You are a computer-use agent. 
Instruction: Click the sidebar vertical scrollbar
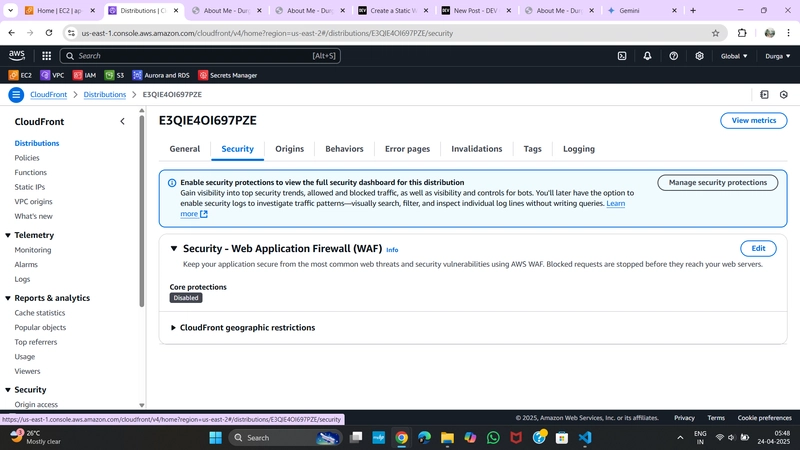tap(141, 209)
